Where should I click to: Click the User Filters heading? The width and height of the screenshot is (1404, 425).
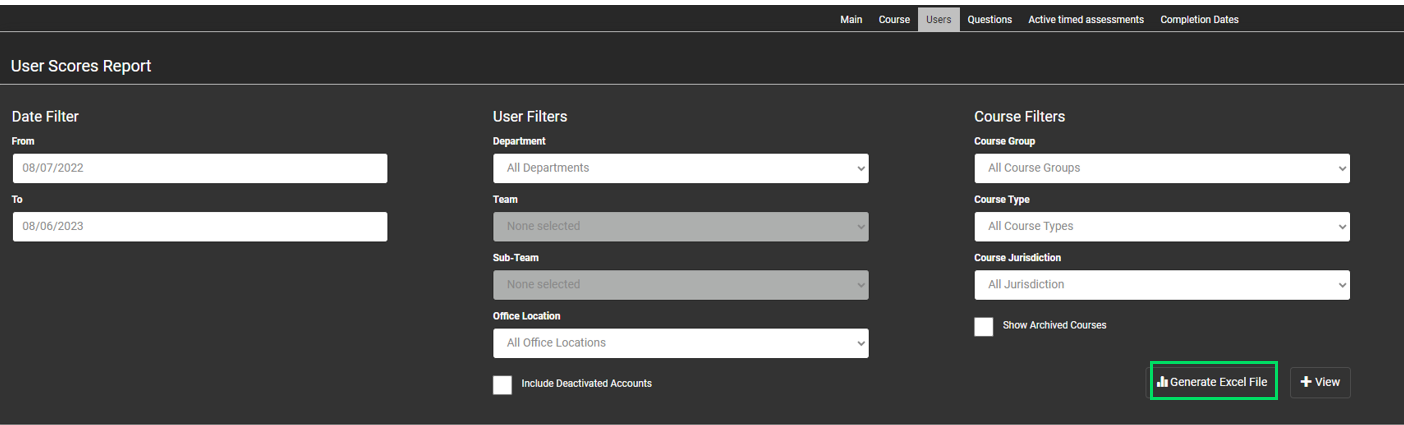(x=530, y=117)
